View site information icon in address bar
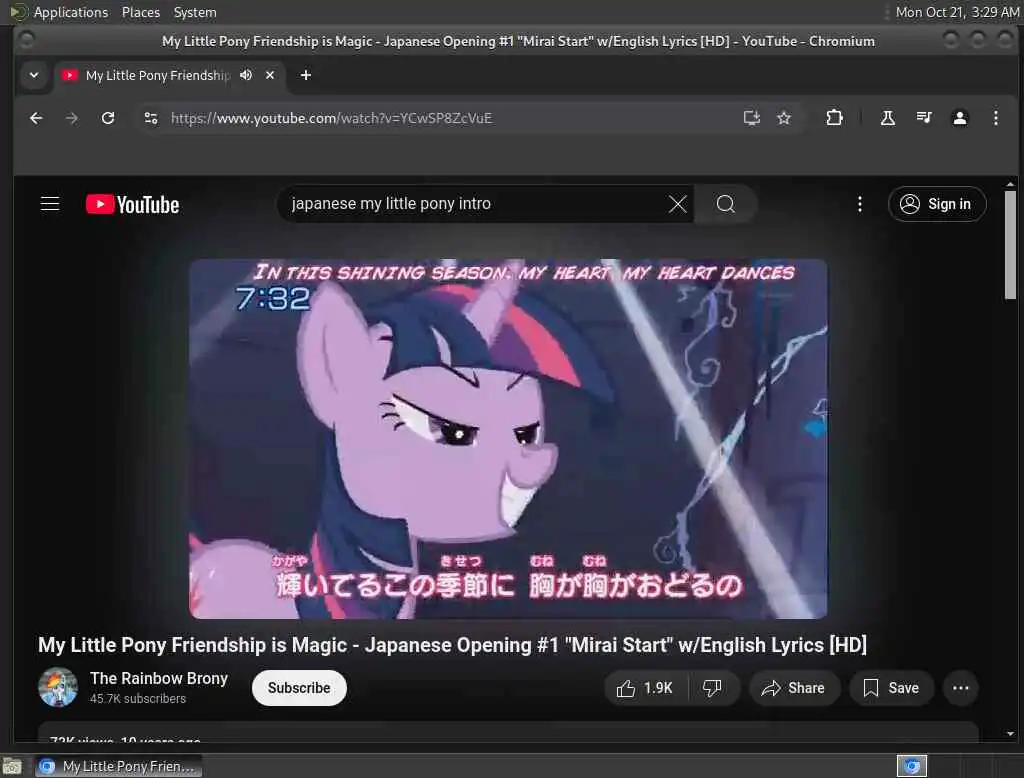This screenshot has height=778, width=1024. click(151, 118)
